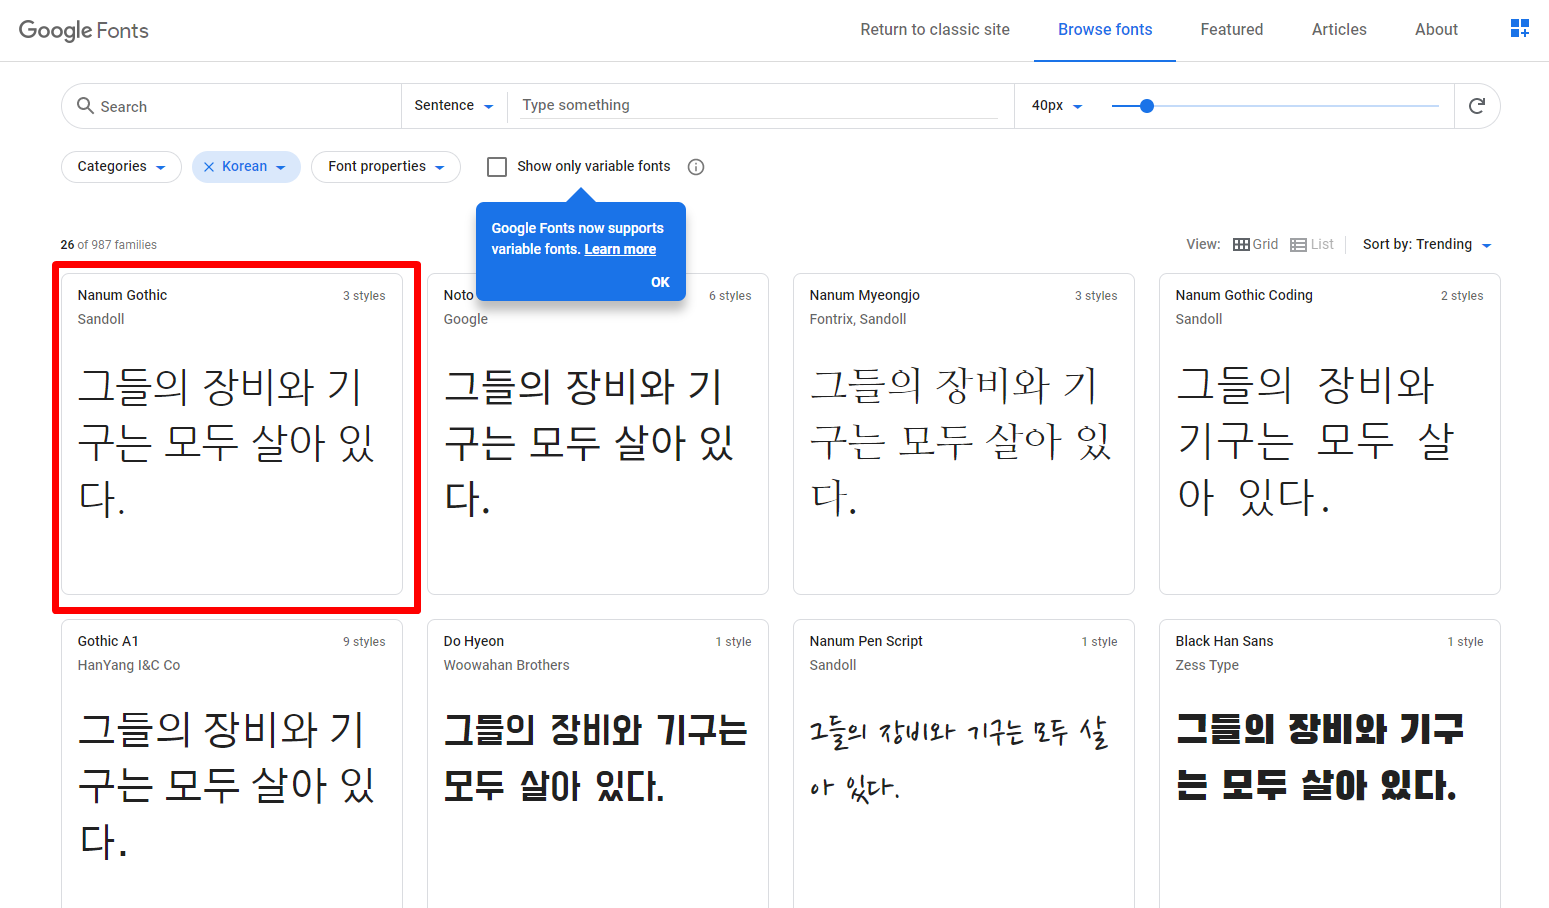Open variable fonts info icon
Image resolution: width=1549 pixels, height=908 pixels.
[x=696, y=167]
